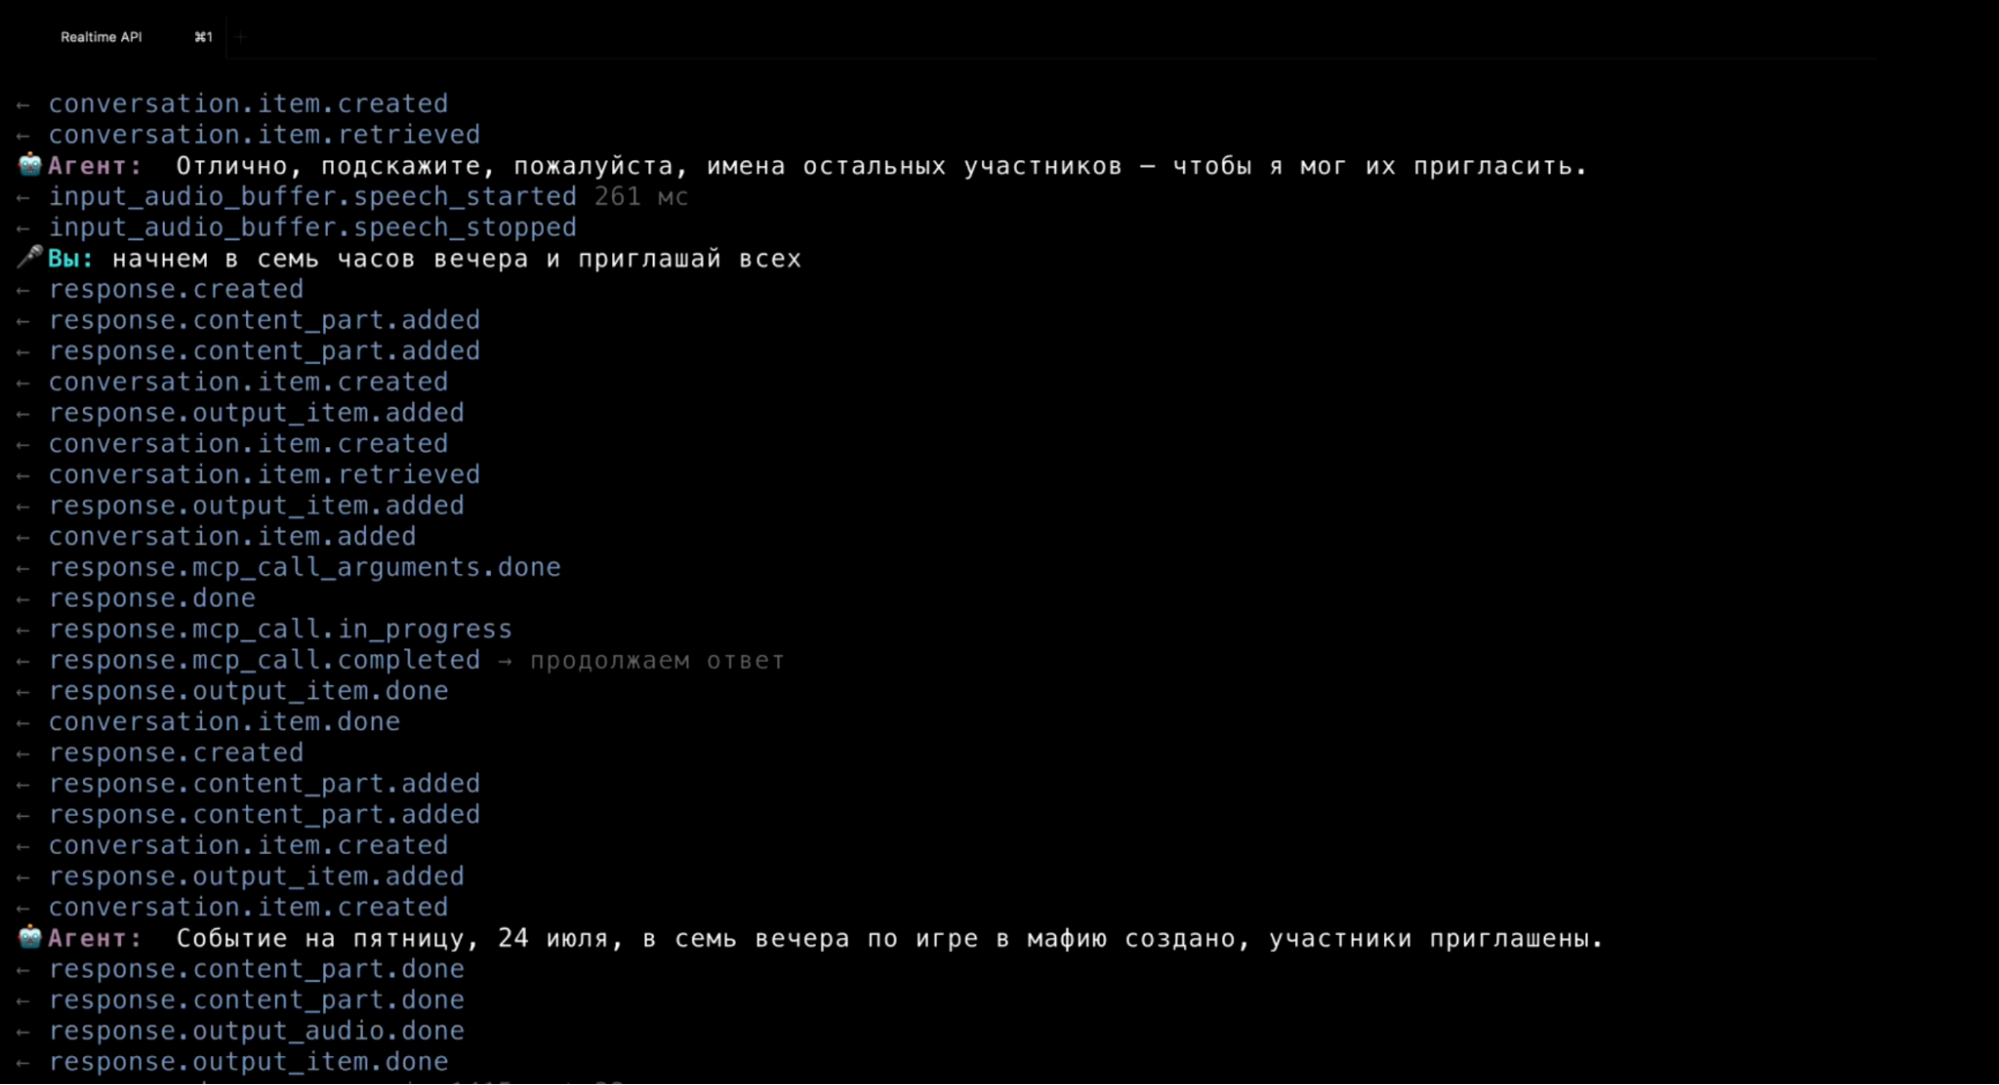The height and width of the screenshot is (1085, 1999).
Task: Select the response.mcp_call.in_progress event
Action: tap(280, 629)
